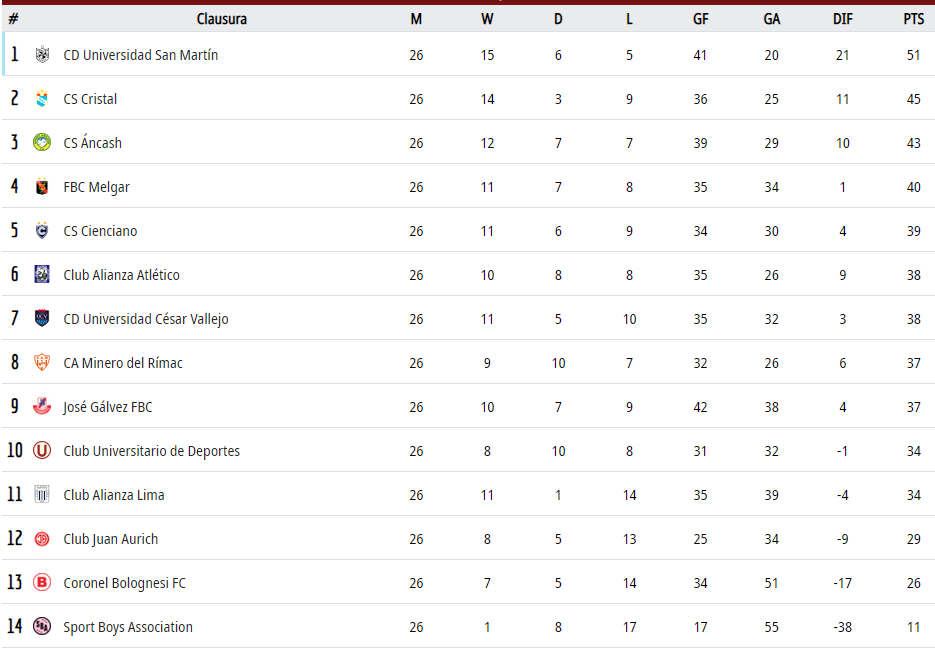The height and width of the screenshot is (648, 935).
Task: Click the Club Universitario de Deportes logo
Action: (42, 451)
